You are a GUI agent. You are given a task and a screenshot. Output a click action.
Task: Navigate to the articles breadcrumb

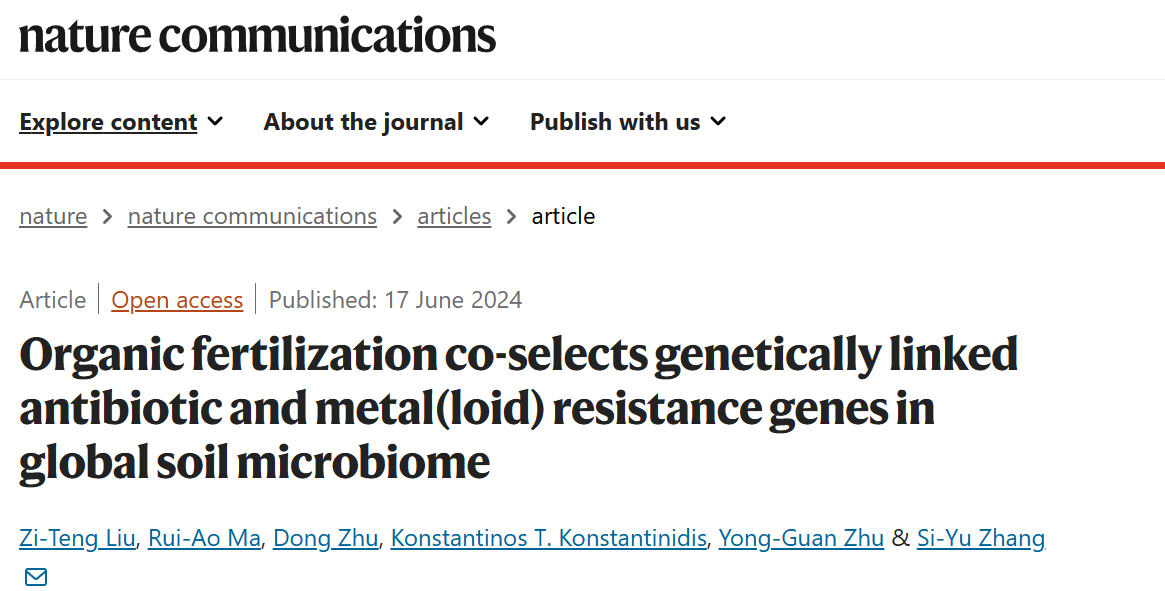[454, 216]
